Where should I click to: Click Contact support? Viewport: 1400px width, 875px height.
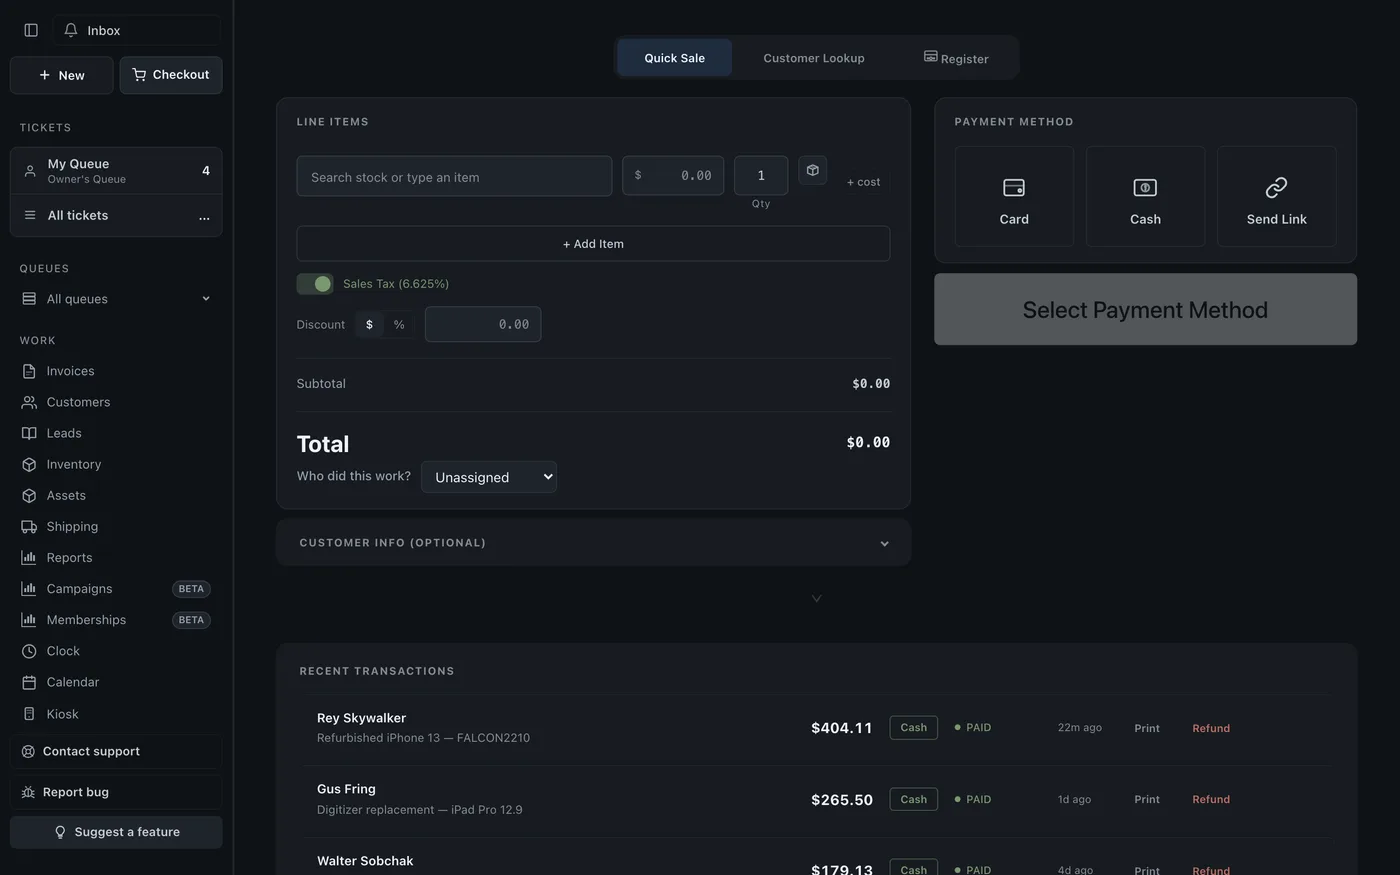[116, 751]
